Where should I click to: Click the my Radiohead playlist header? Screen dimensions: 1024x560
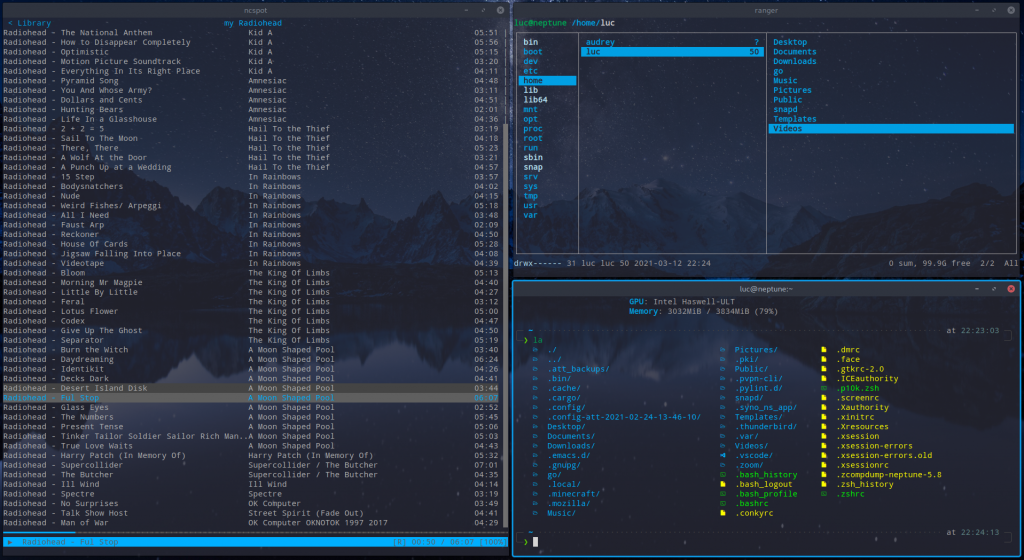[x=253, y=23]
